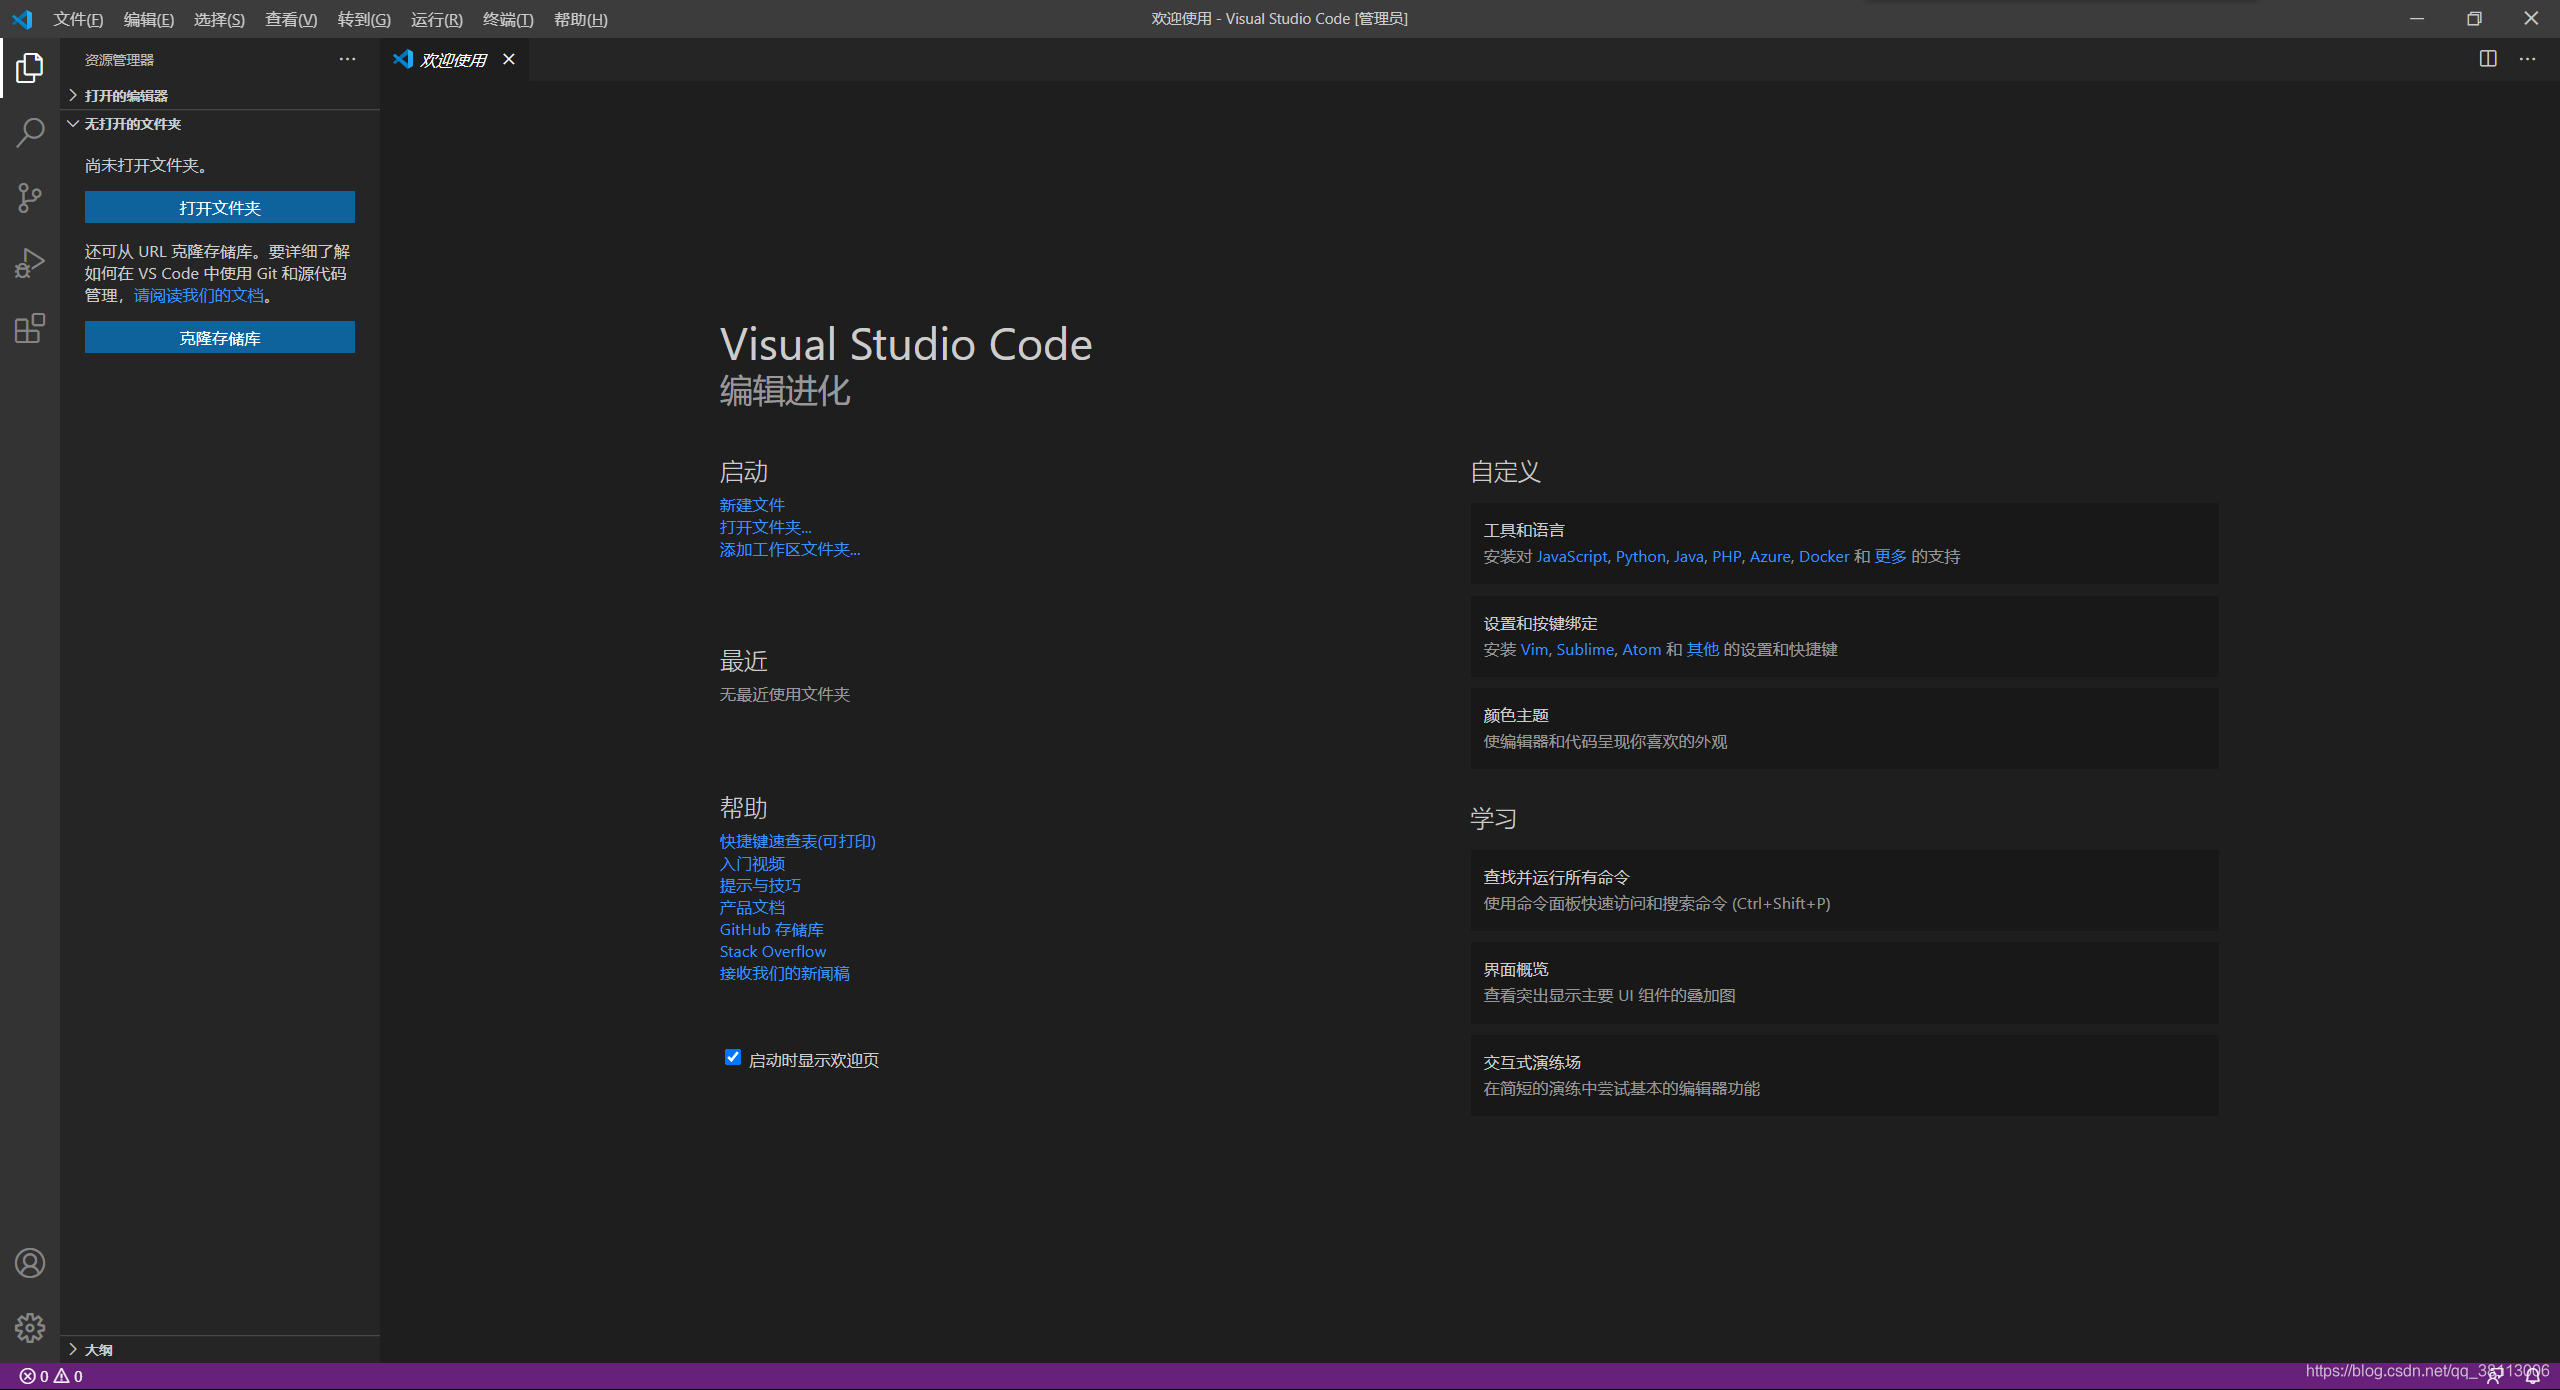Expand the 大纲 outline section
The width and height of the screenshot is (2560, 1390).
[98, 1349]
